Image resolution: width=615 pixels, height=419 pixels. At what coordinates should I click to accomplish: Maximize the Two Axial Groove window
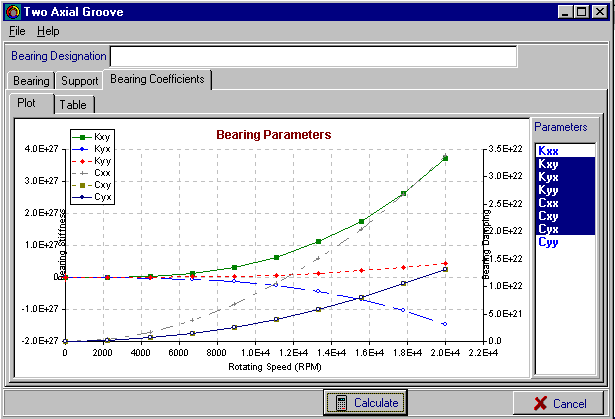tap(580, 11)
